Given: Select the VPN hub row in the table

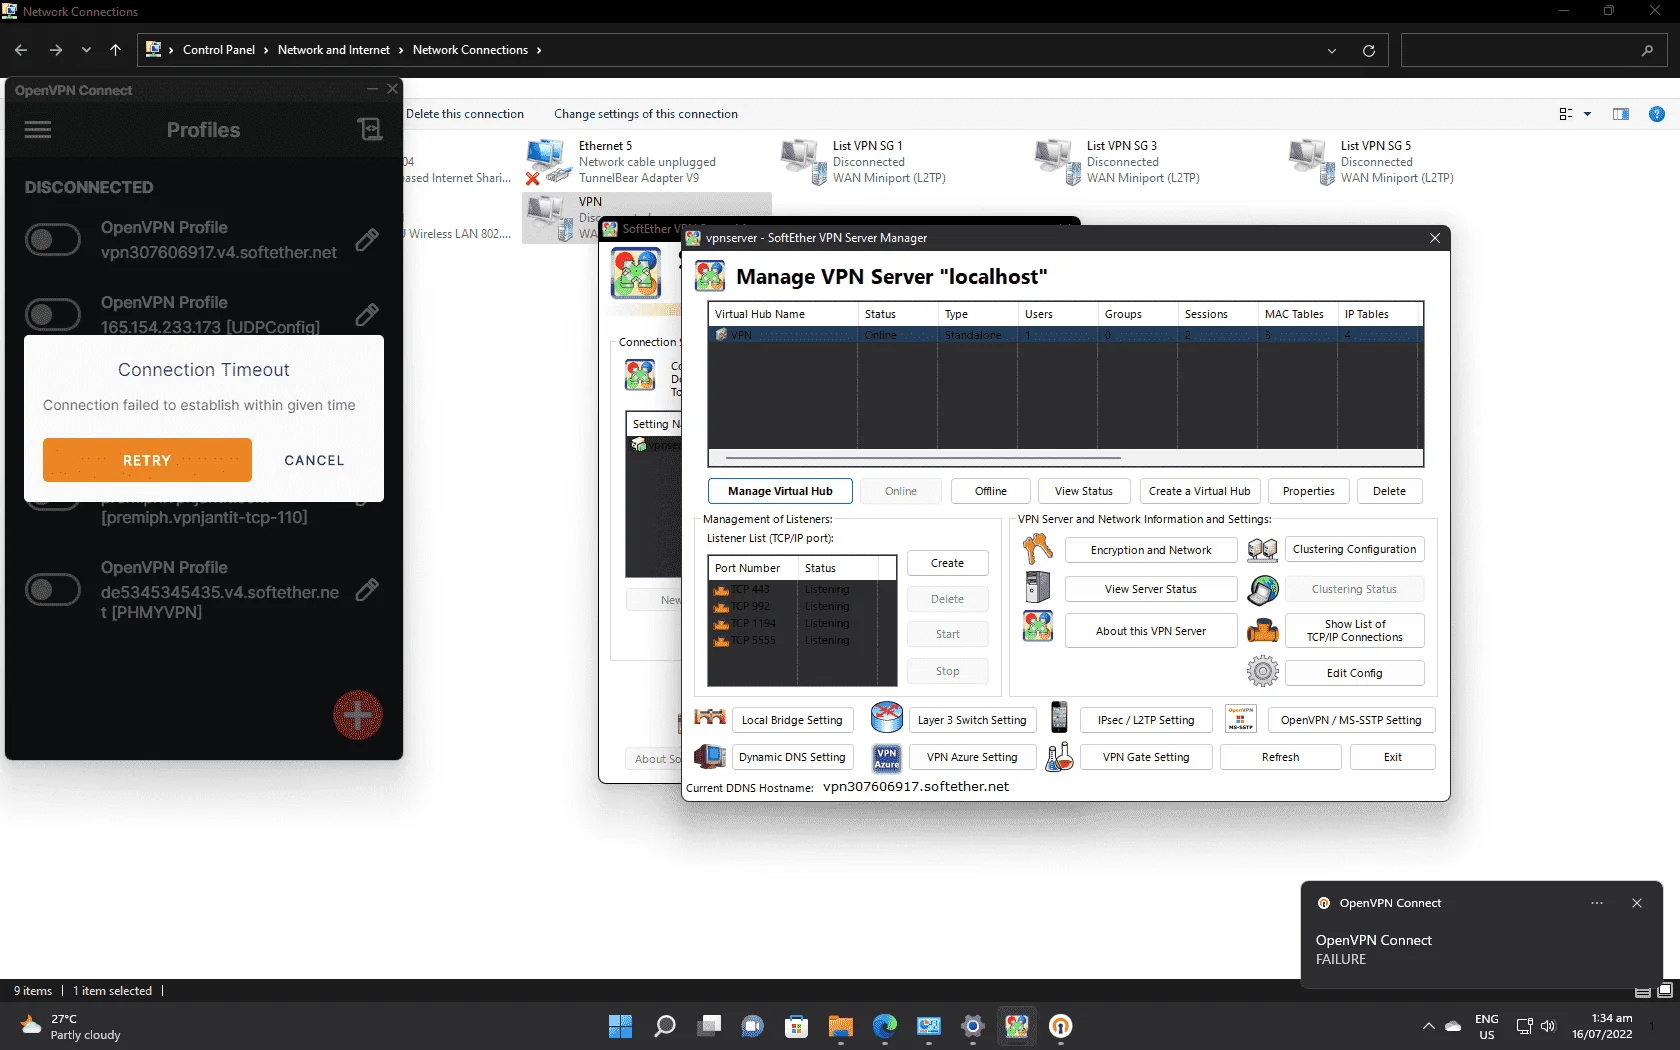Looking at the screenshot, I should coord(1065,335).
